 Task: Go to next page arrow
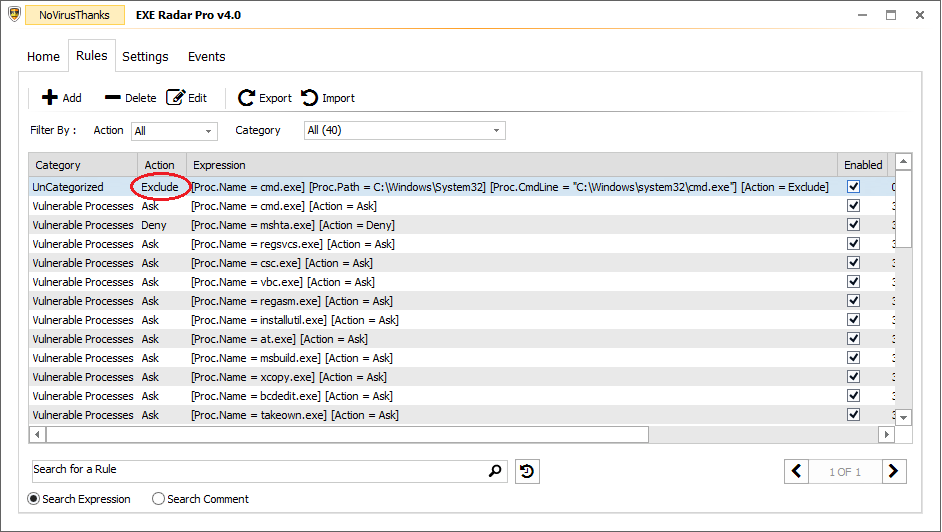click(x=894, y=471)
